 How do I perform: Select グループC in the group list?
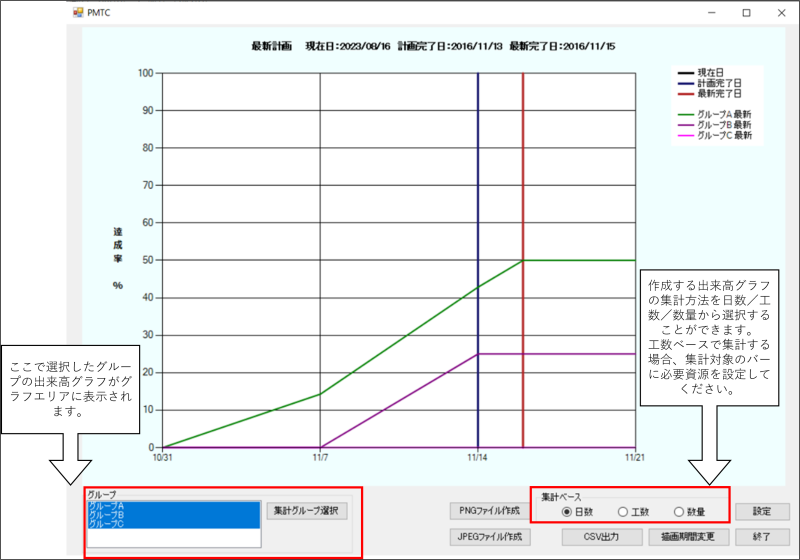click(174, 523)
